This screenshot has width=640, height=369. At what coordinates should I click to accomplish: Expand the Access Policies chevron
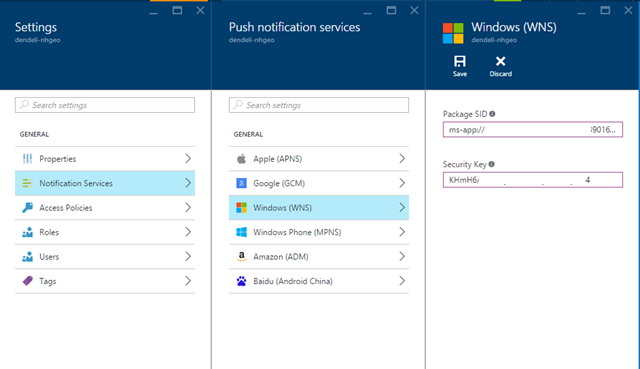tap(188, 207)
